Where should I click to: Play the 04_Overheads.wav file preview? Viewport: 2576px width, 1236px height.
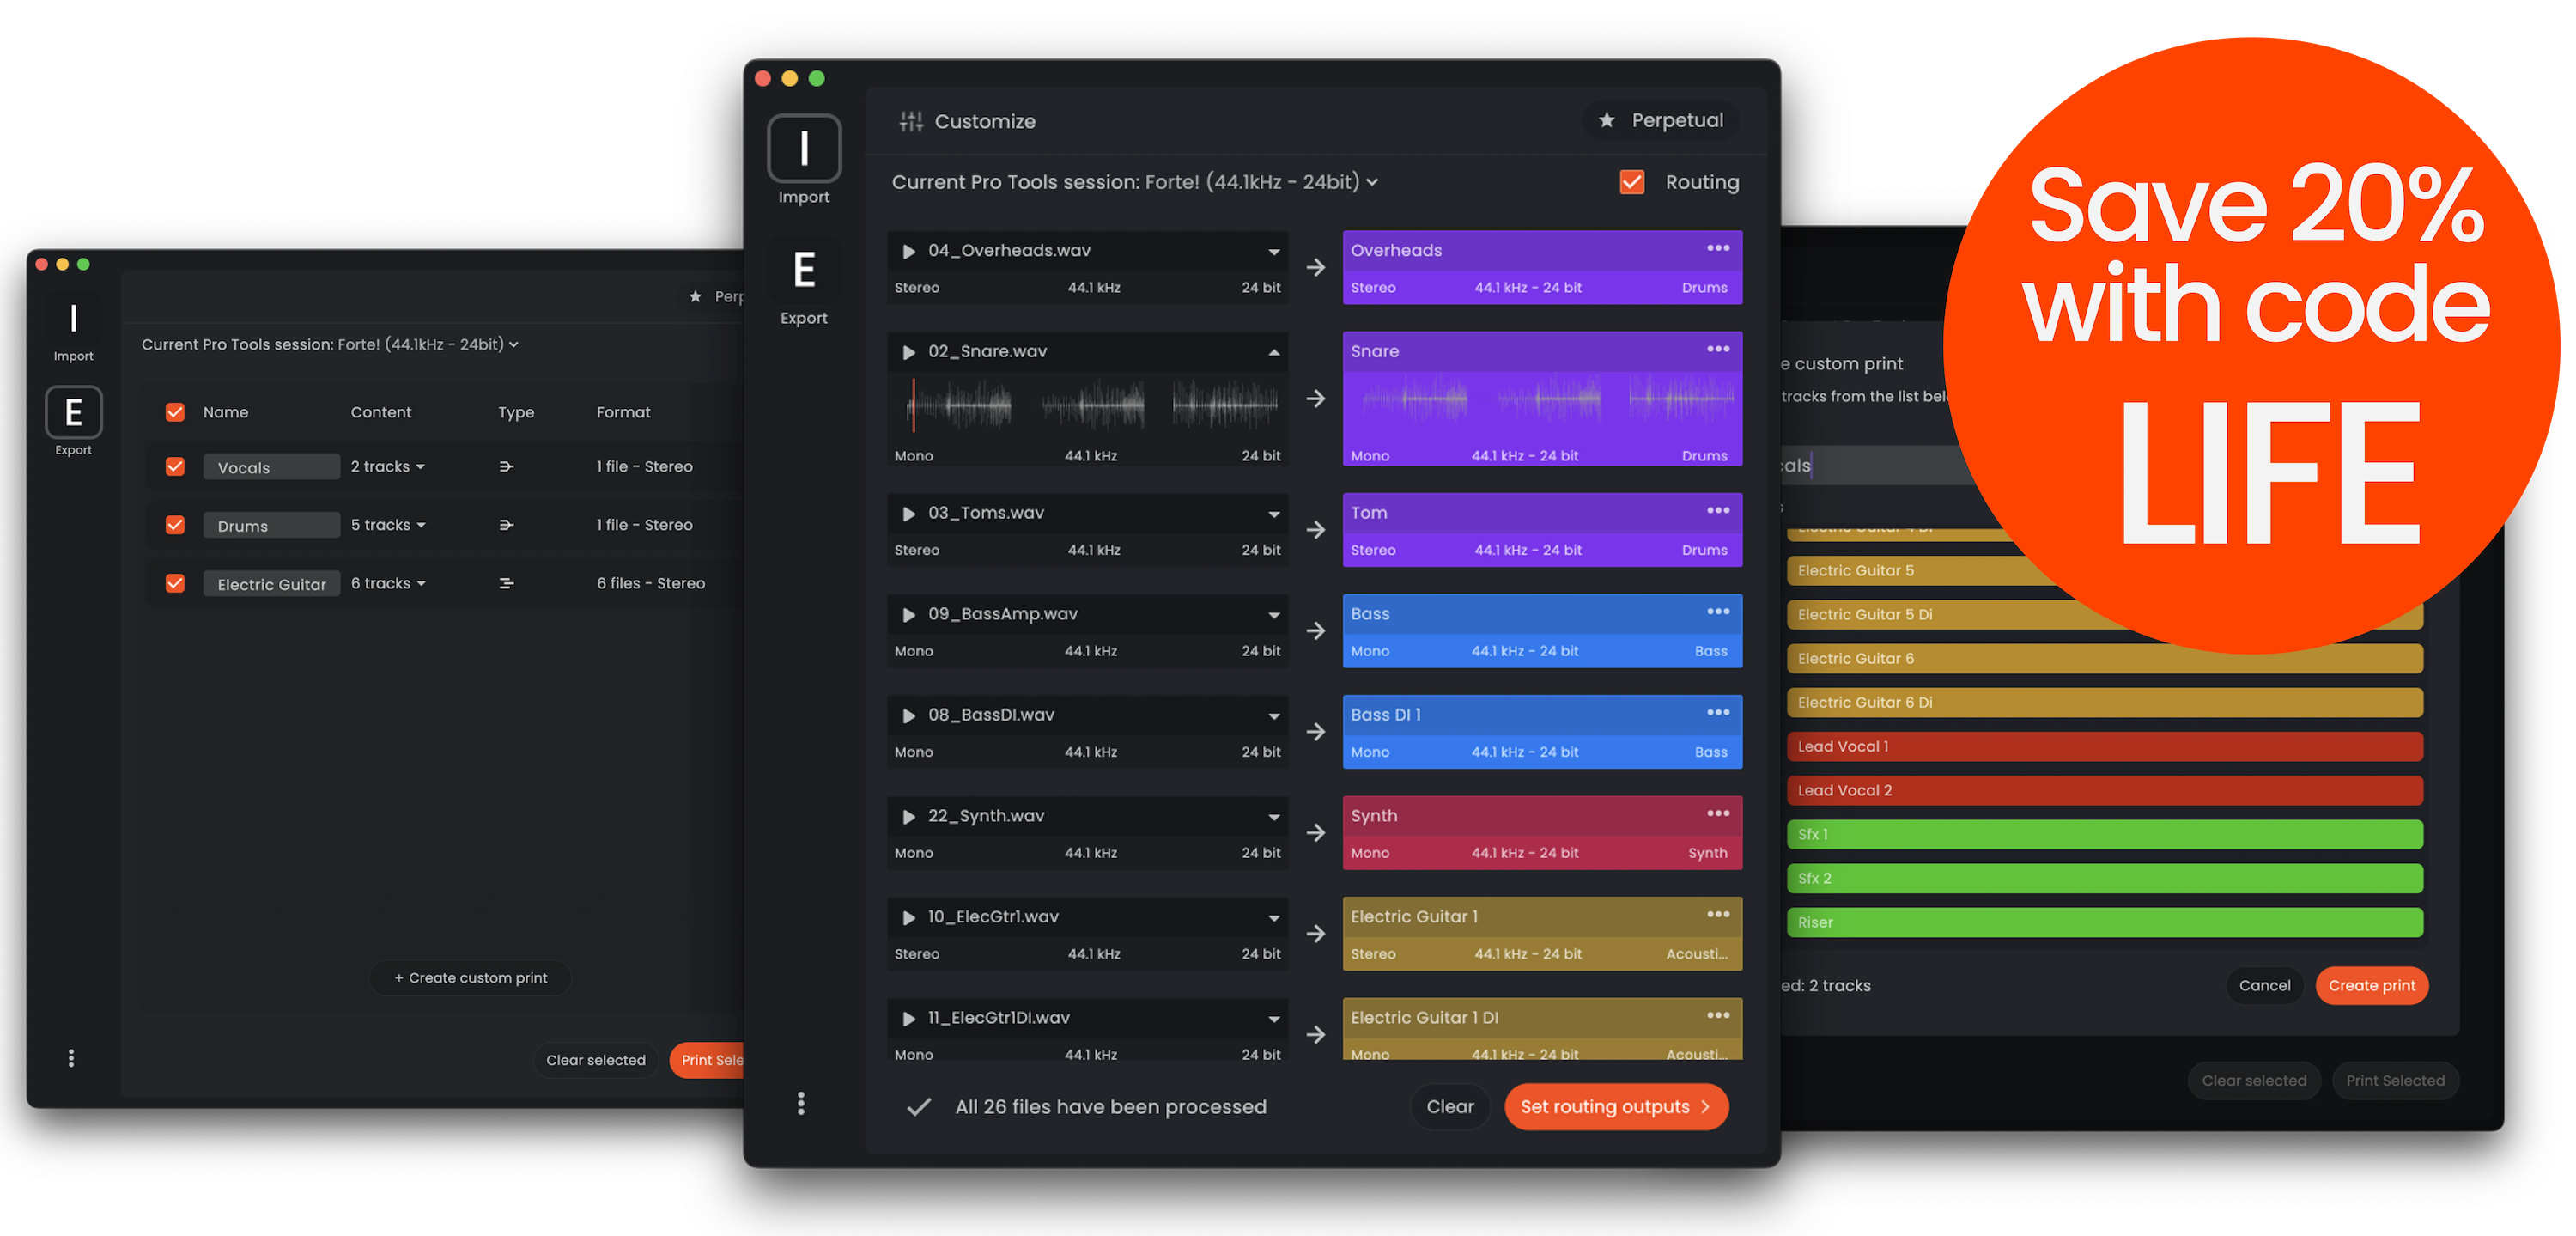tap(908, 251)
